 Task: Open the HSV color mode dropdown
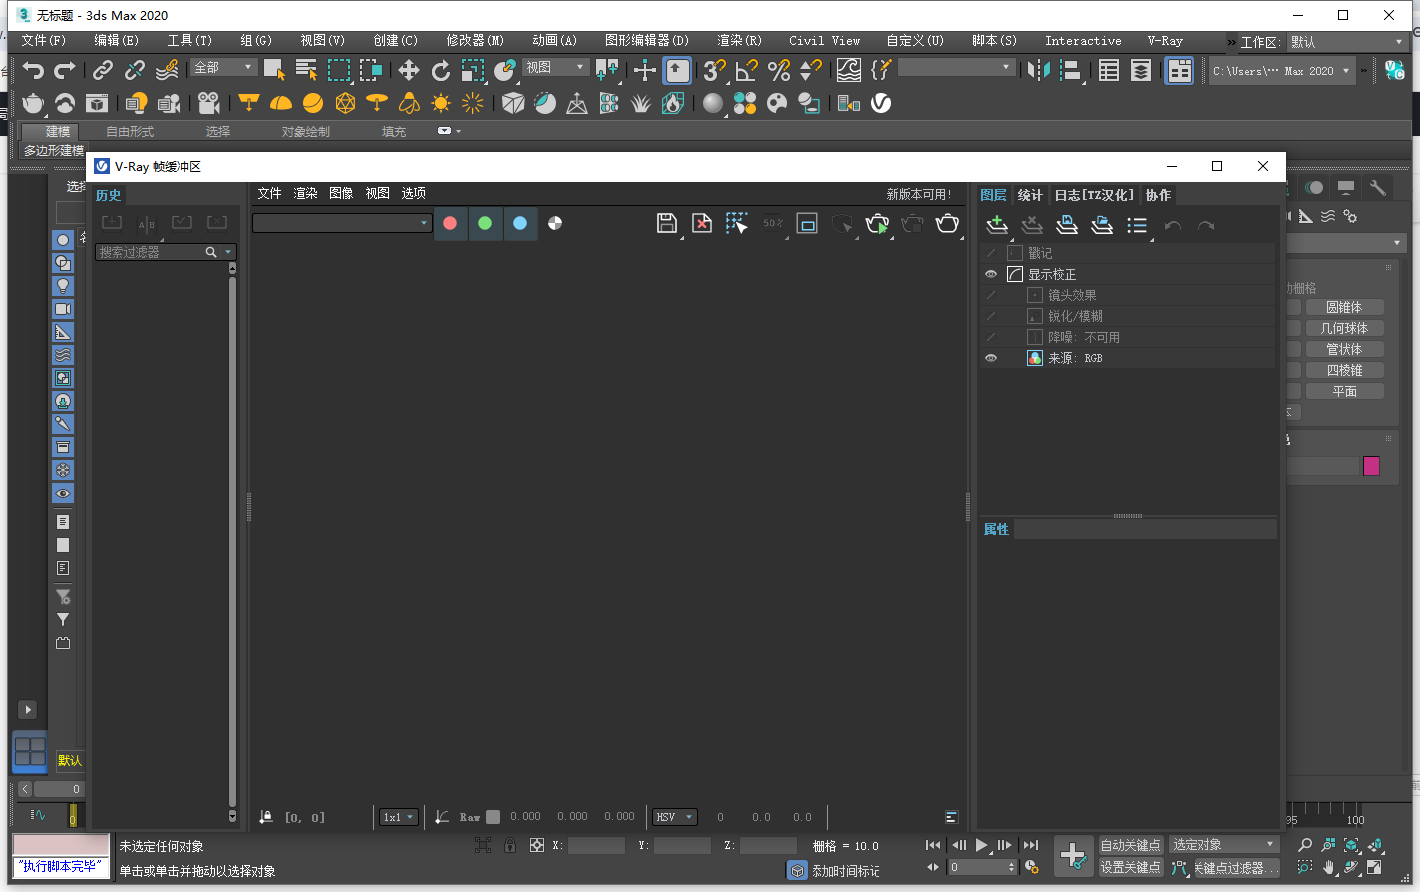[x=674, y=817]
